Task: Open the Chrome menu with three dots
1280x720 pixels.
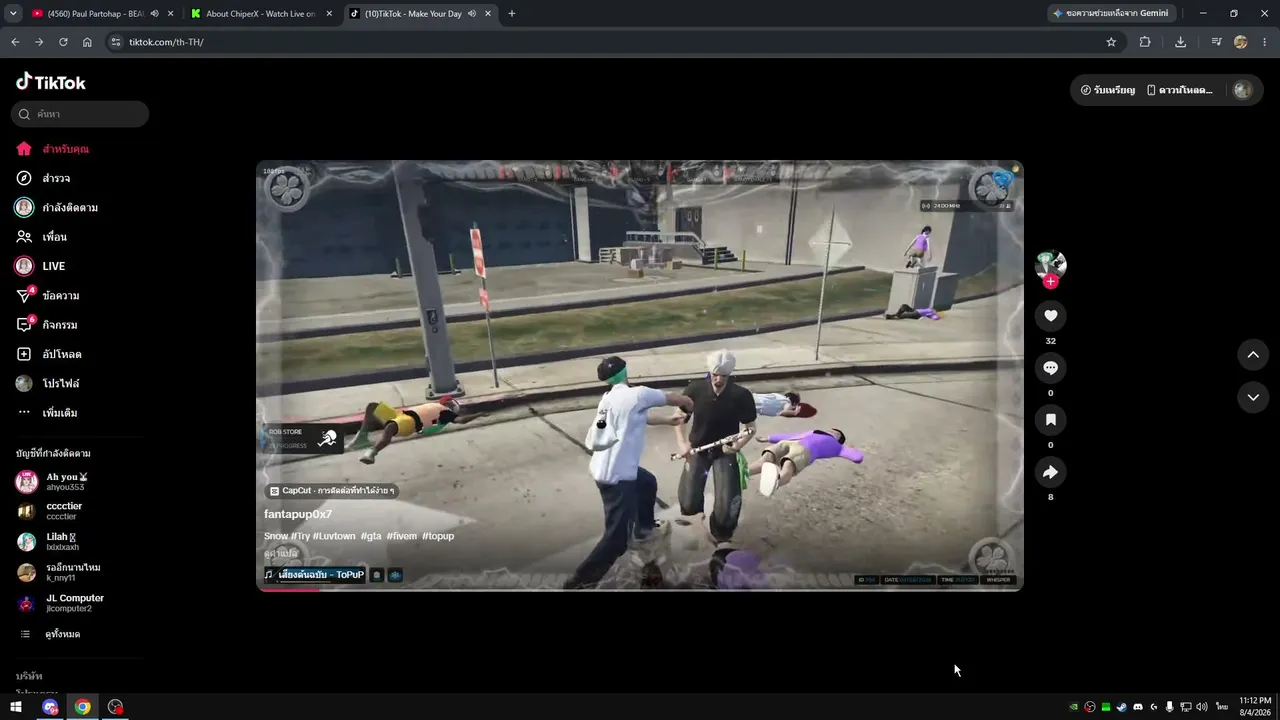Action: 1265,42
